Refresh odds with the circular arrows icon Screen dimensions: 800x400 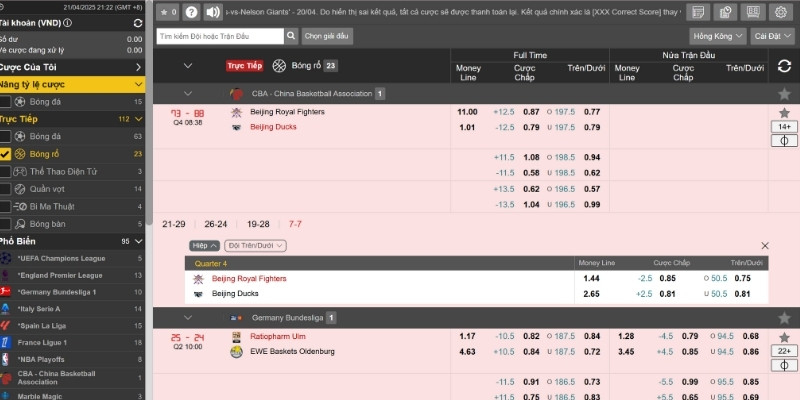pyautogui.click(x=784, y=66)
